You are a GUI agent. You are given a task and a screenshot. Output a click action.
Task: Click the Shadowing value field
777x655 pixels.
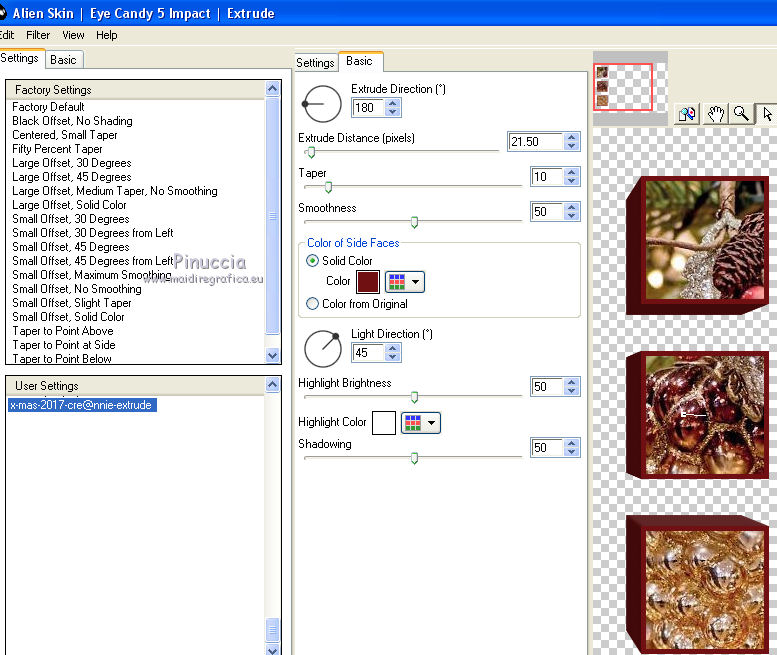point(547,447)
